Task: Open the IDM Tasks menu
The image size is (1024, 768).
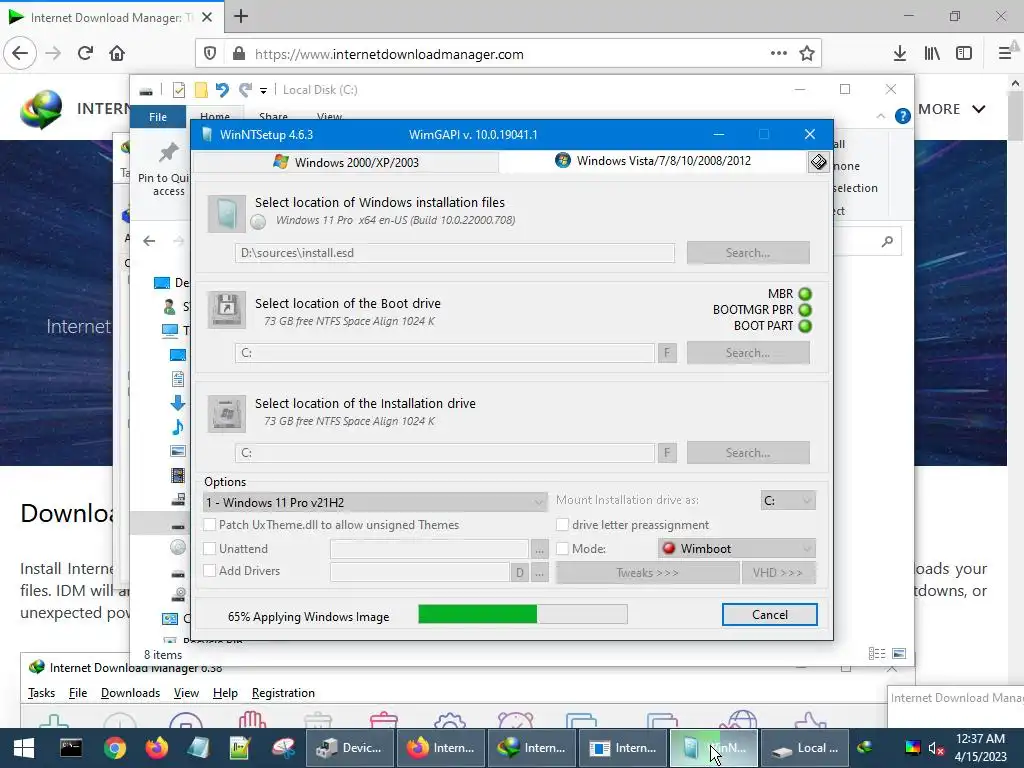Action: coord(41,693)
